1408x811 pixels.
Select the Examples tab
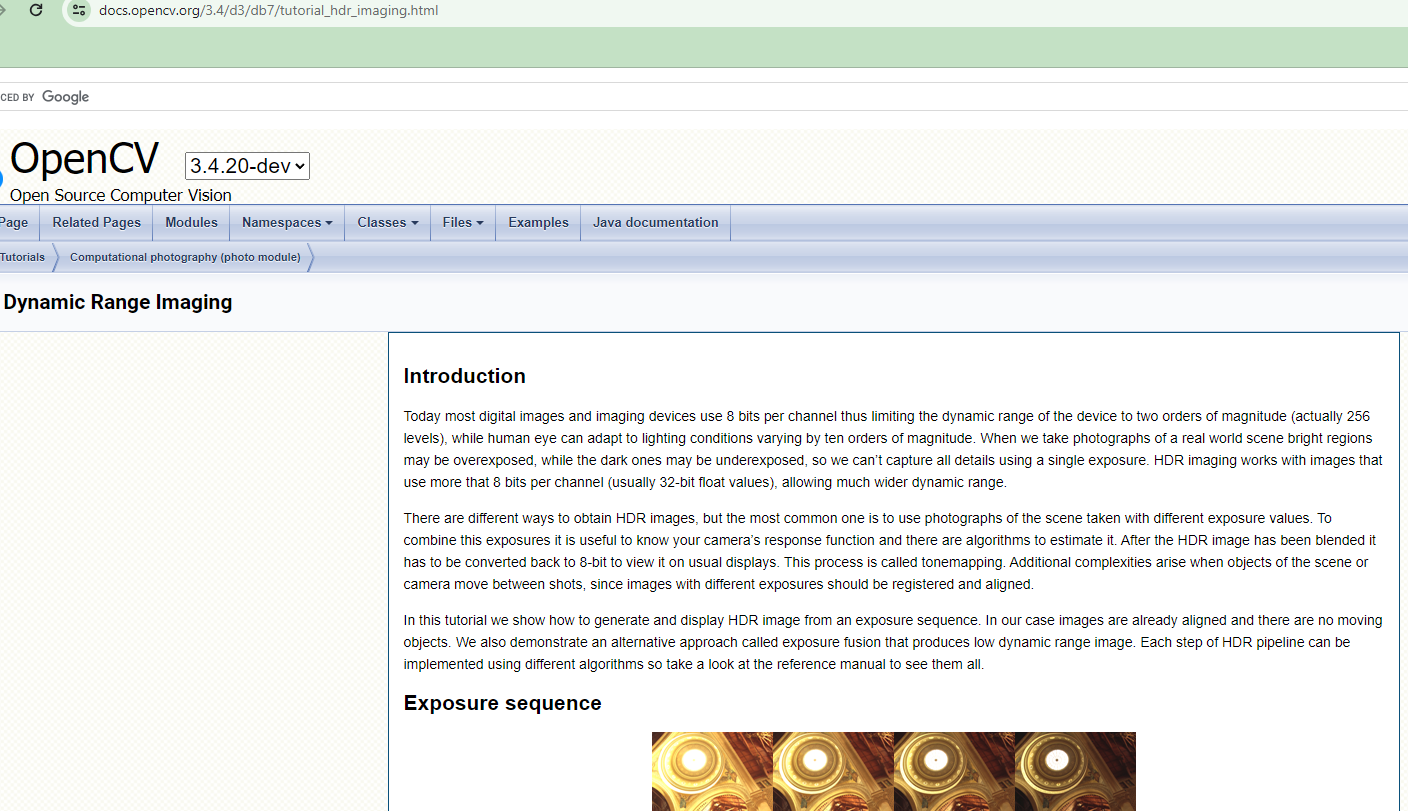click(x=538, y=223)
